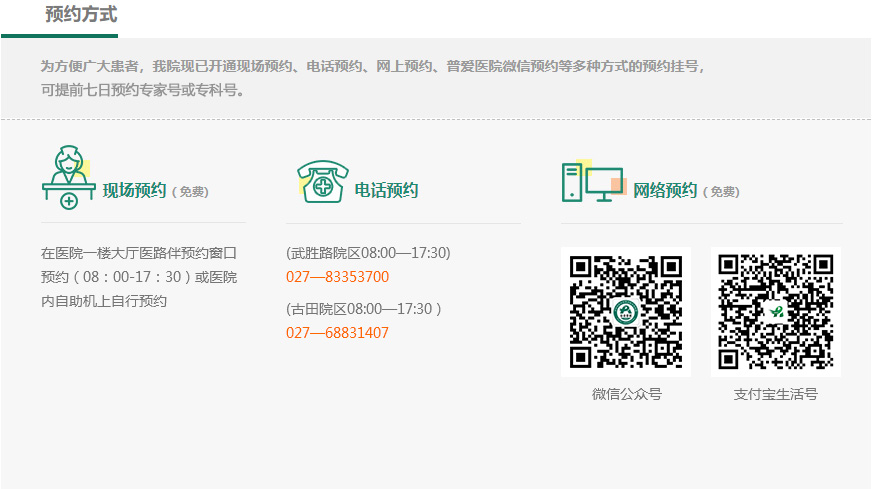This screenshot has width=872, height=489.
Task: Click the 古田院区08:00—17:30 text
Action: click(364, 309)
